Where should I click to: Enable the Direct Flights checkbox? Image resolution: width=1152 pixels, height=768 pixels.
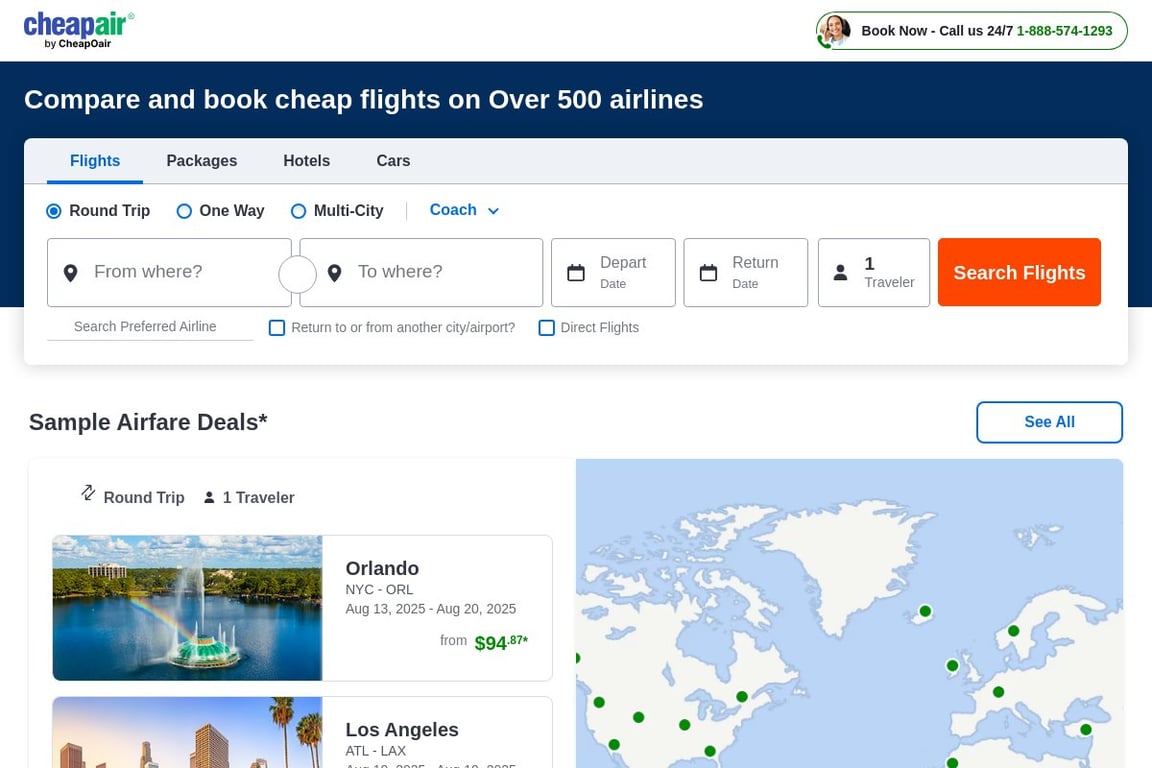click(547, 328)
